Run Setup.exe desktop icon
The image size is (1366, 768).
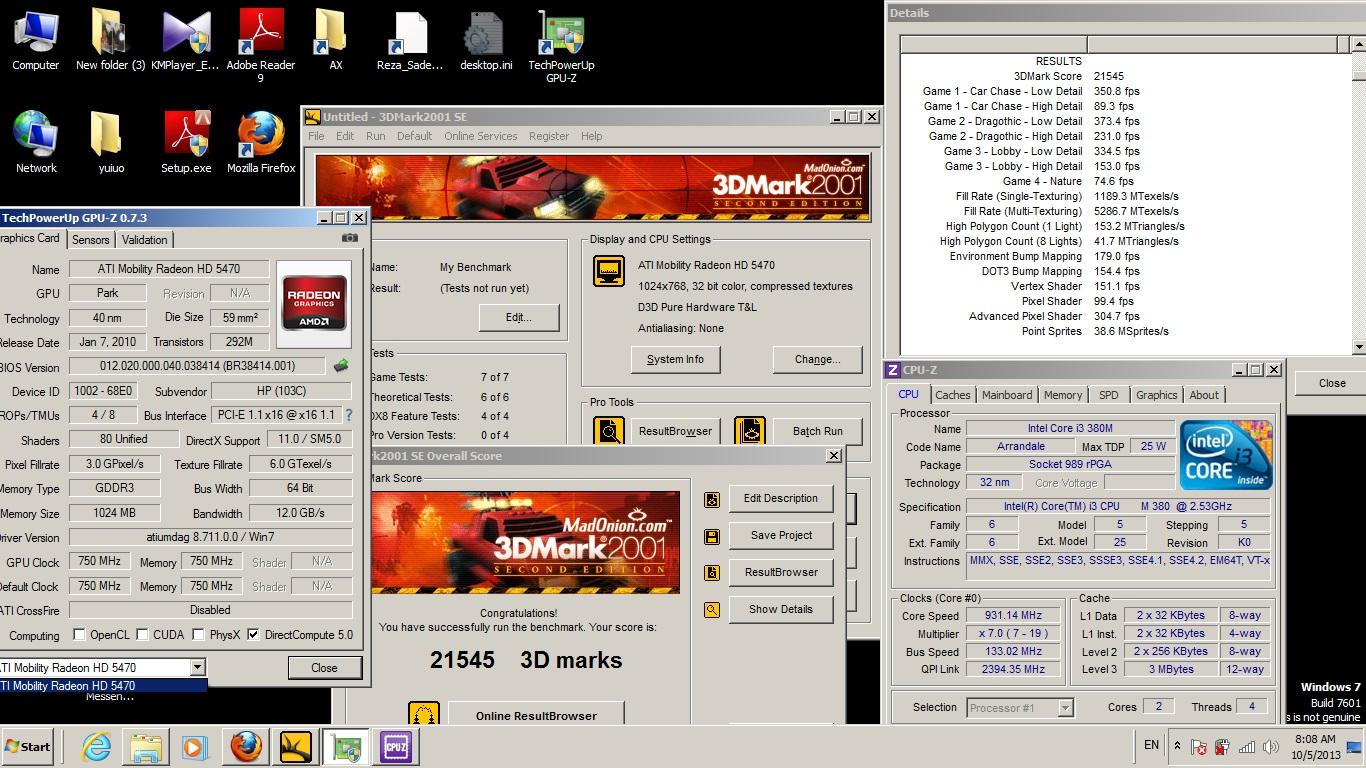click(186, 142)
